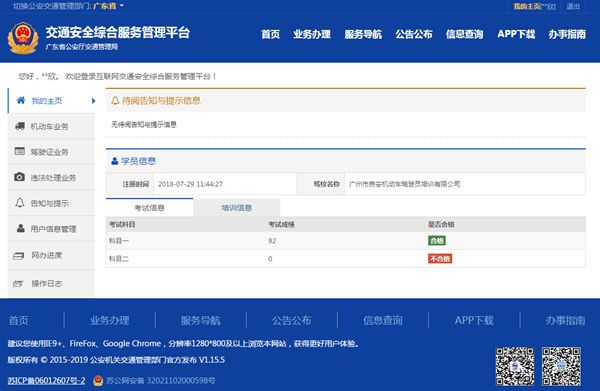Select 驾驶证业务 in the sidebar
The width and height of the screenshot is (600, 391).
[x=51, y=152]
